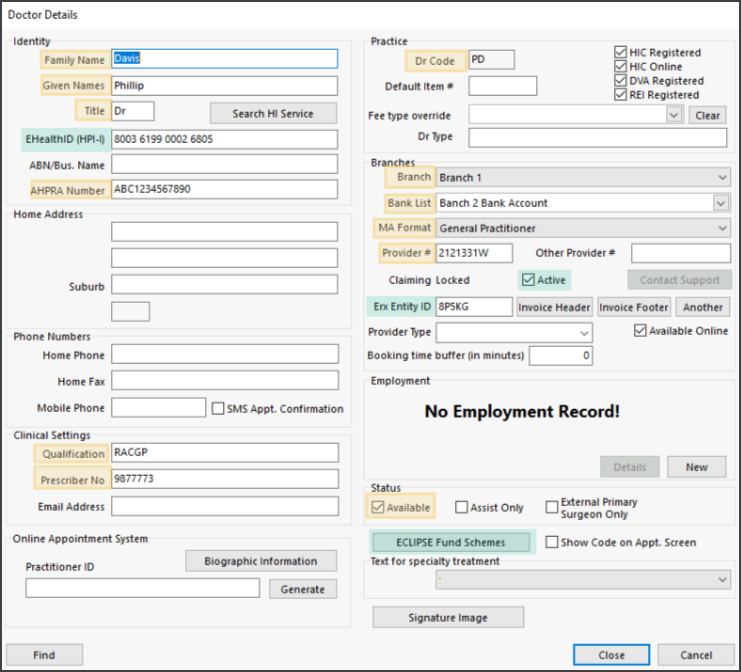This screenshot has width=741, height=672.
Task: Open the Signature Image dialog
Action: pyautogui.click(x=448, y=618)
